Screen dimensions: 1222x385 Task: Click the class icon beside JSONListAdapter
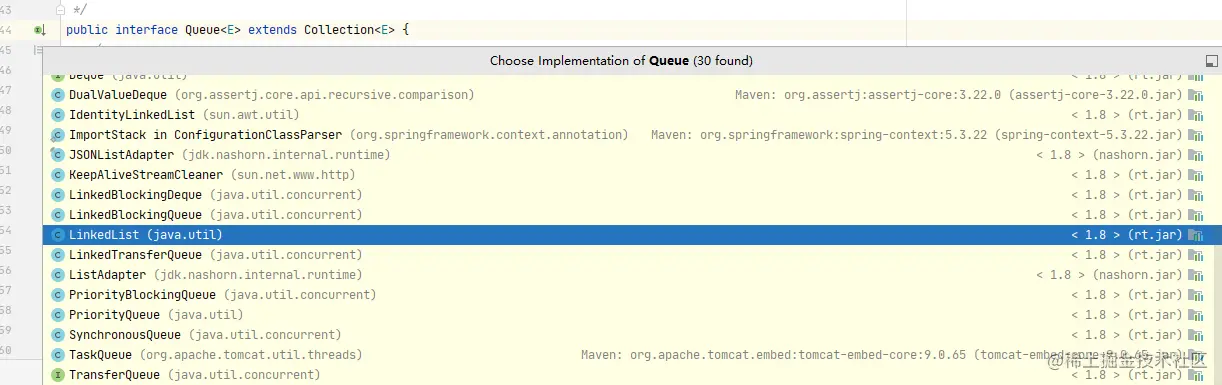click(x=58, y=155)
